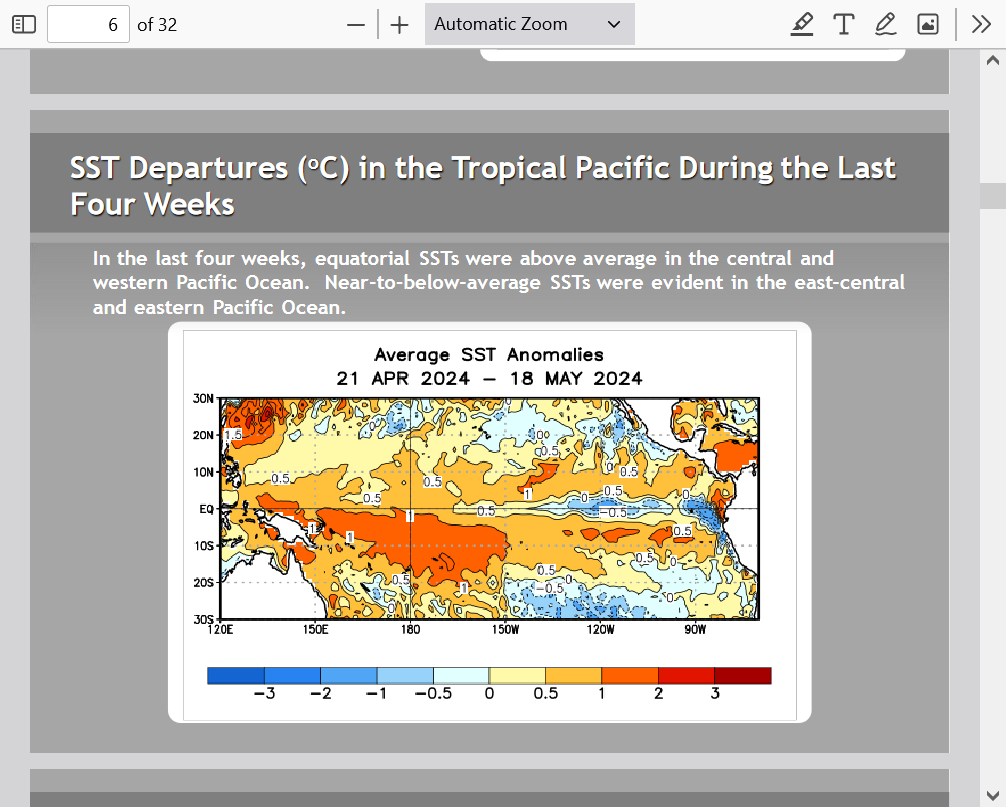The image size is (1006, 807).
Task: Click the scrollbar up arrow
Action: click(x=993, y=60)
